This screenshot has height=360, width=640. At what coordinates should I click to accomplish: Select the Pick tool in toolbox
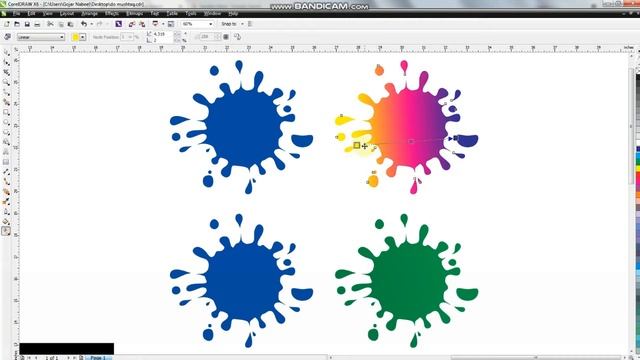6,52
